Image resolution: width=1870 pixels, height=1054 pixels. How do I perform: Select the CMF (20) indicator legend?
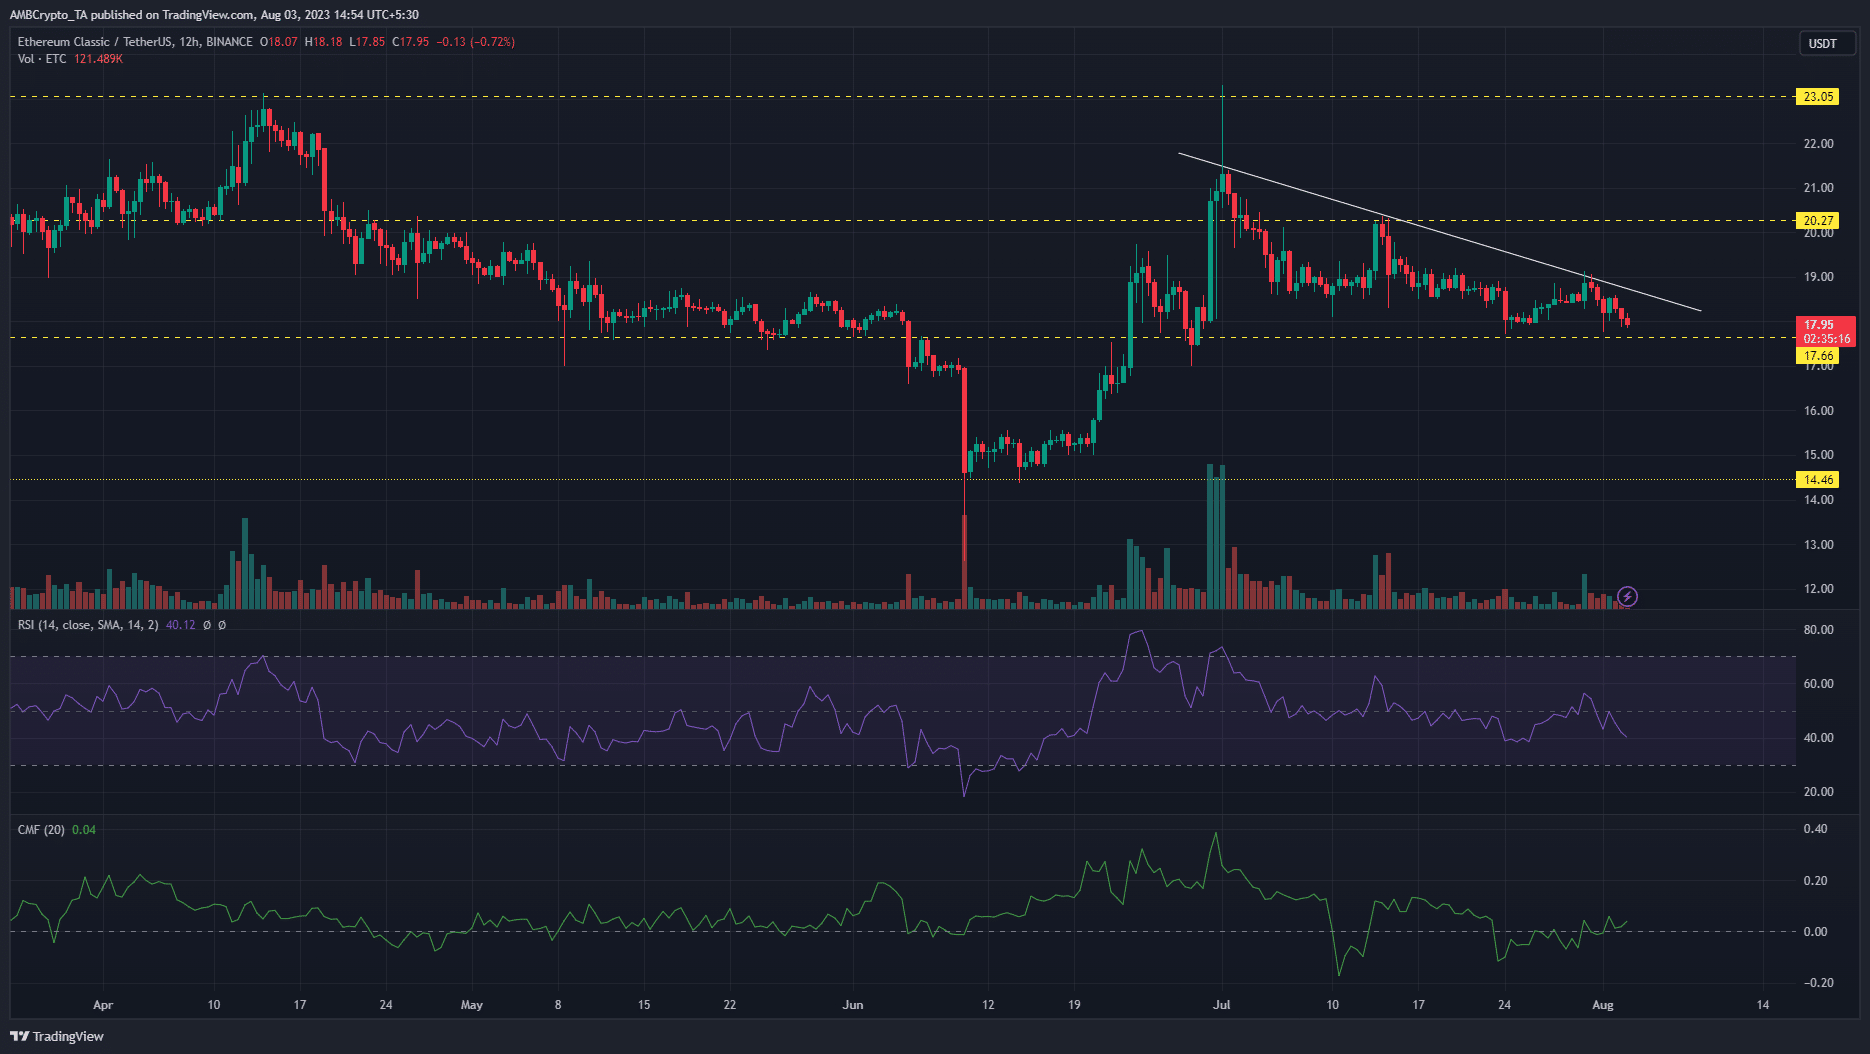coord(41,830)
